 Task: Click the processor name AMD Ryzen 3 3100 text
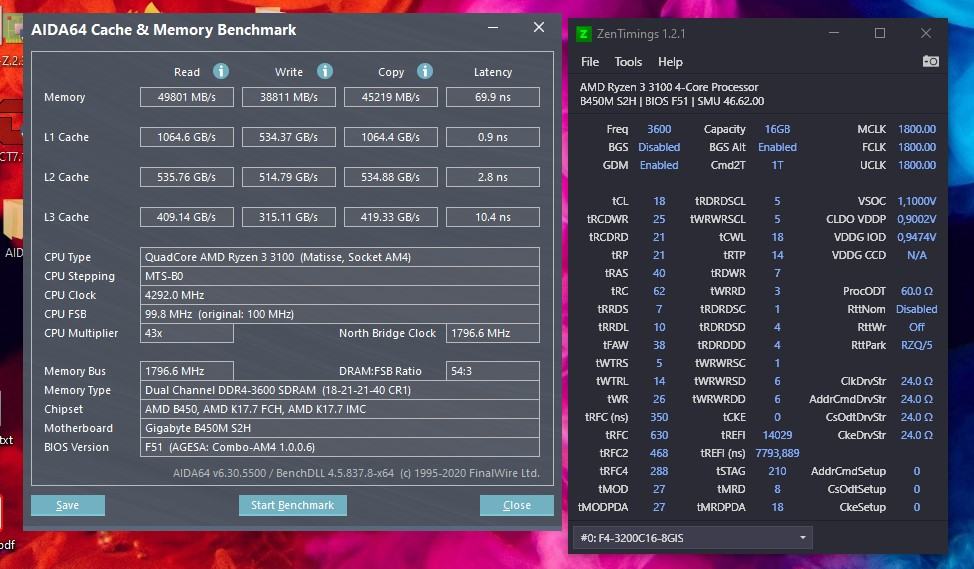(669, 88)
